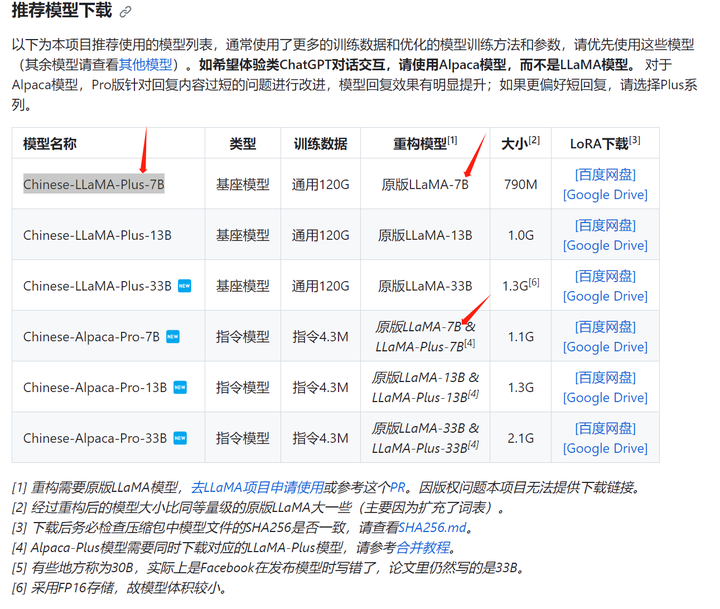This screenshot has height=609, width=720.
Task: Click the 原版LLaMA-13B cell
Action: tap(425, 235)
